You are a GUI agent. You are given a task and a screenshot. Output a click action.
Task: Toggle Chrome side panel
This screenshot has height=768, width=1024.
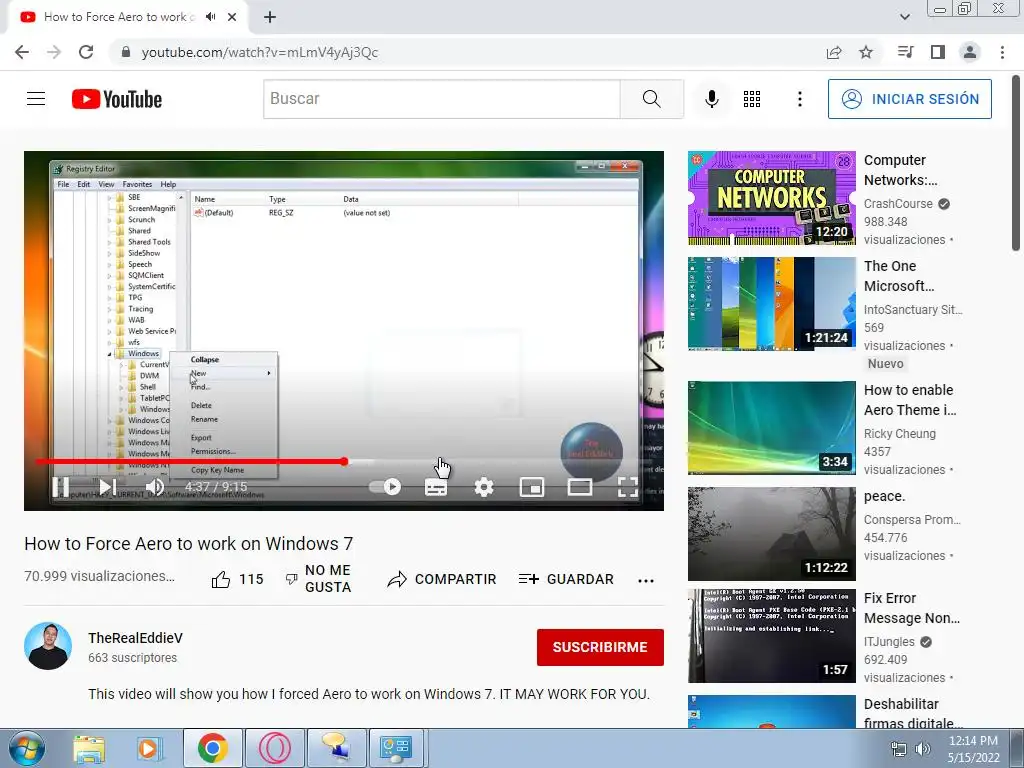pyautogui.click(x=938, y=52)
